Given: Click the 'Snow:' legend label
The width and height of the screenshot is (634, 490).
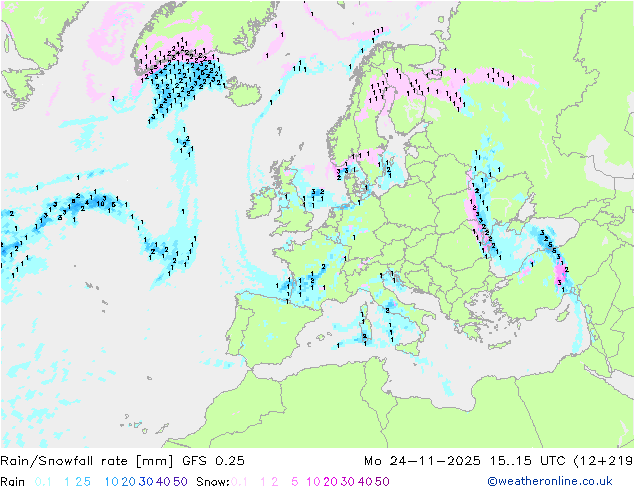Looking at the screenshot, I should click(213, 482).
